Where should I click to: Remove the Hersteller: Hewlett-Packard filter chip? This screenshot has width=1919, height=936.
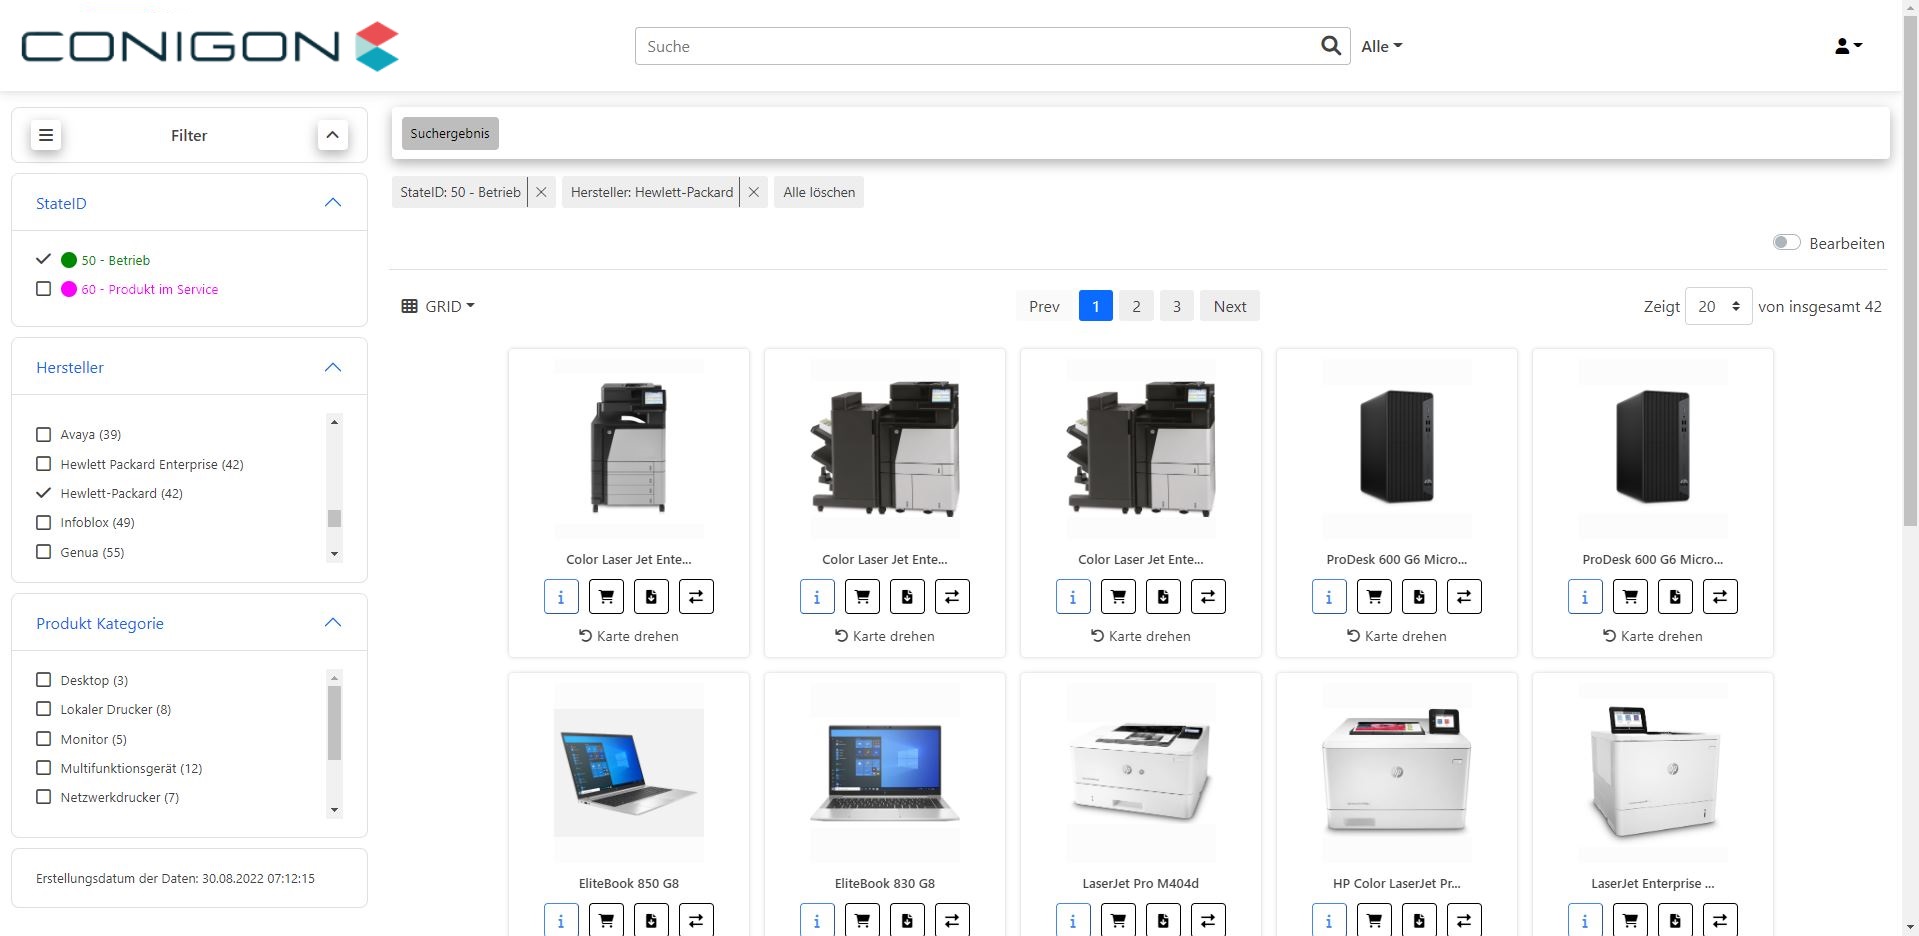[754, 192]
